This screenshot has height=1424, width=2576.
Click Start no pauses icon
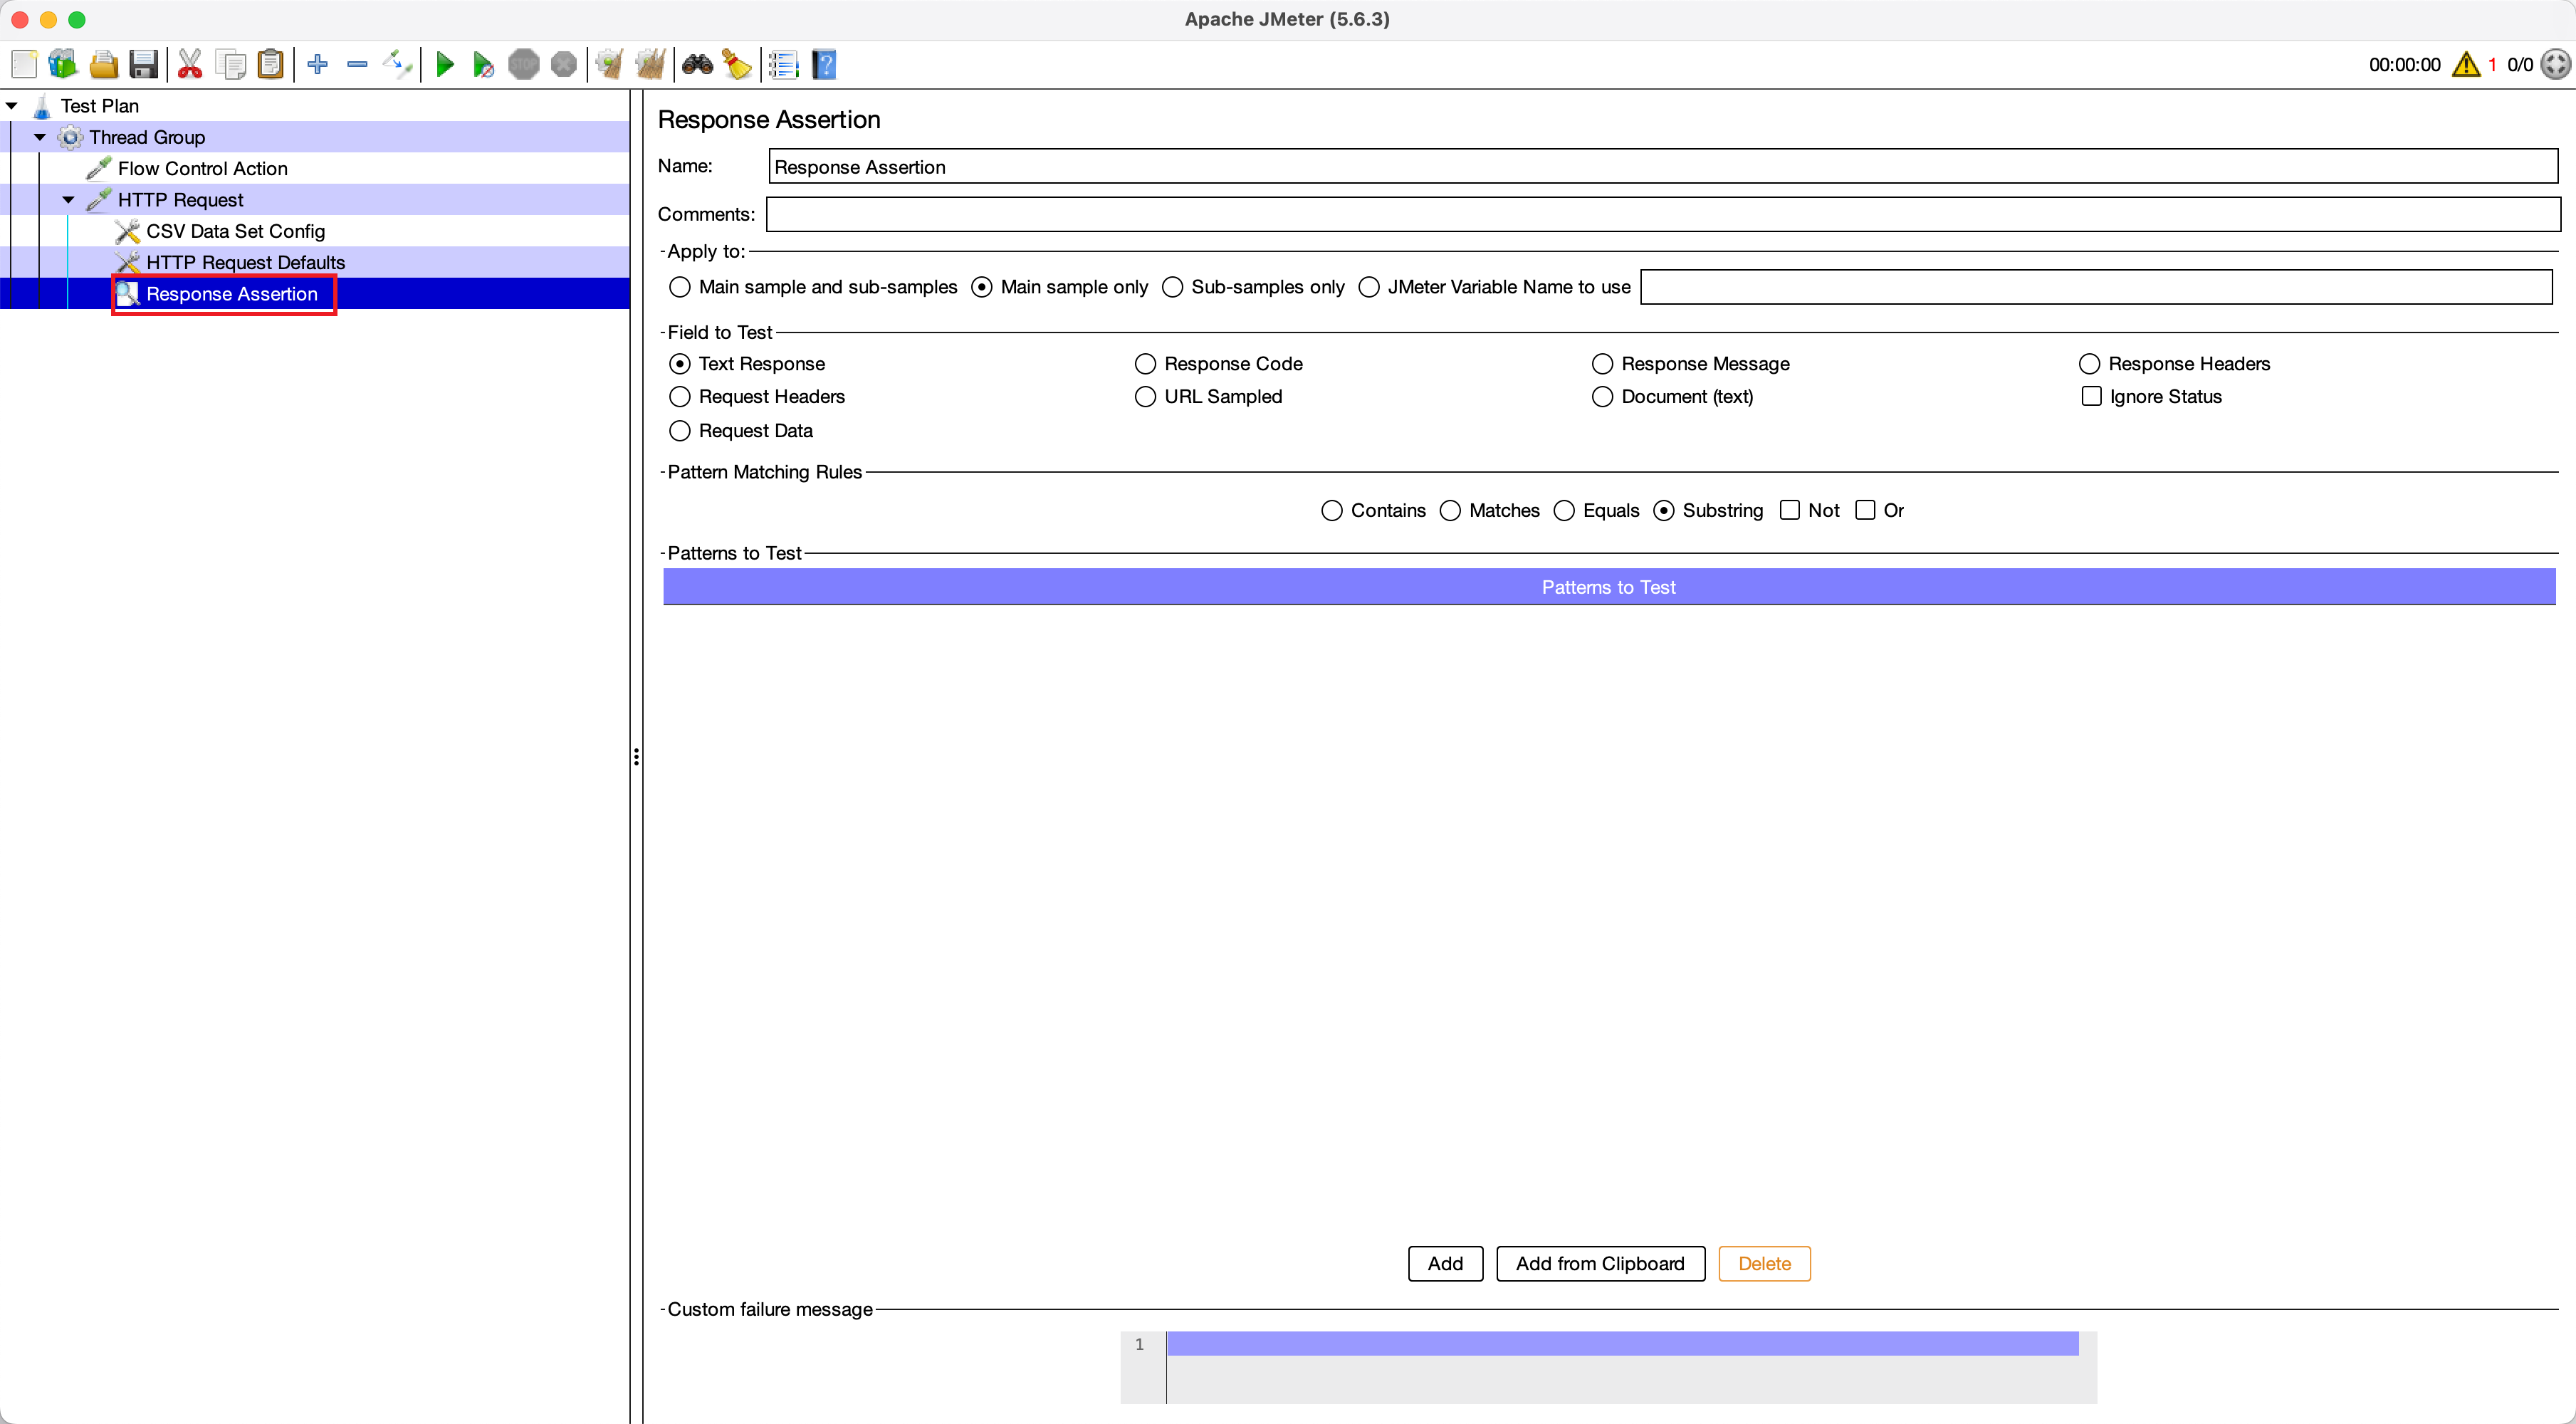[484, 65]
